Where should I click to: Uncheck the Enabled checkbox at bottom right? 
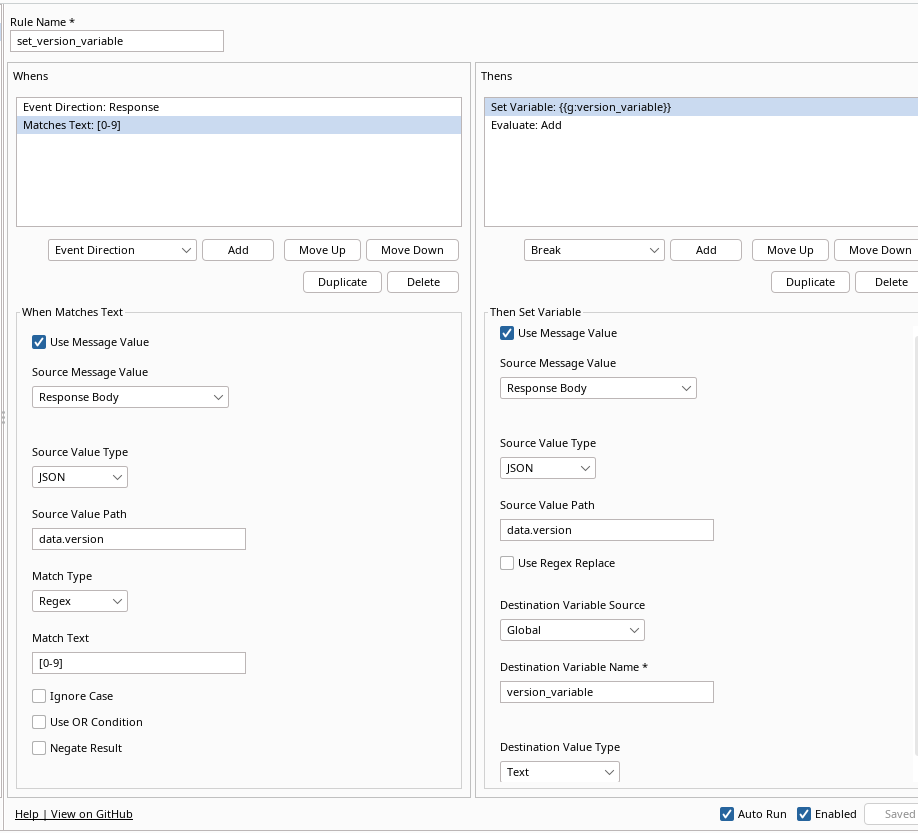pyautogui.click(x=804, y=814)
